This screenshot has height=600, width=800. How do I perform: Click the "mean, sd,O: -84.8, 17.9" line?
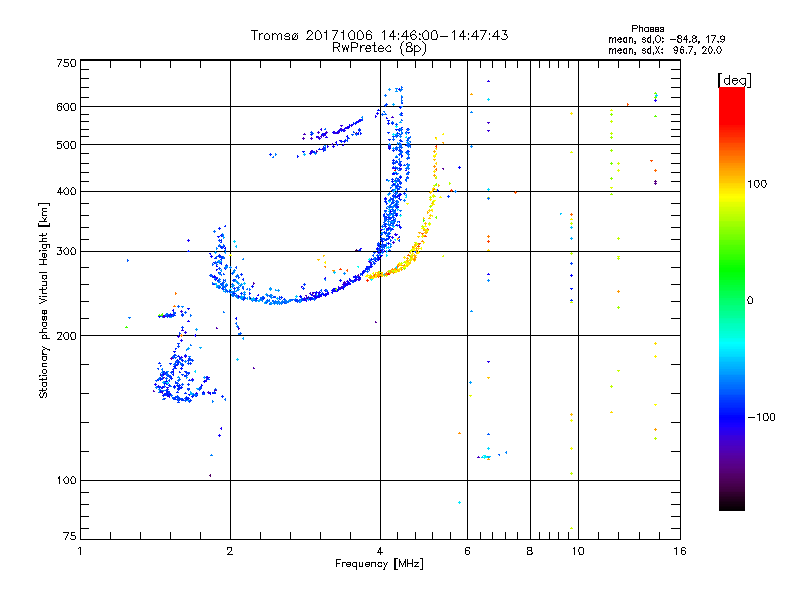click(x=666, y=39)
